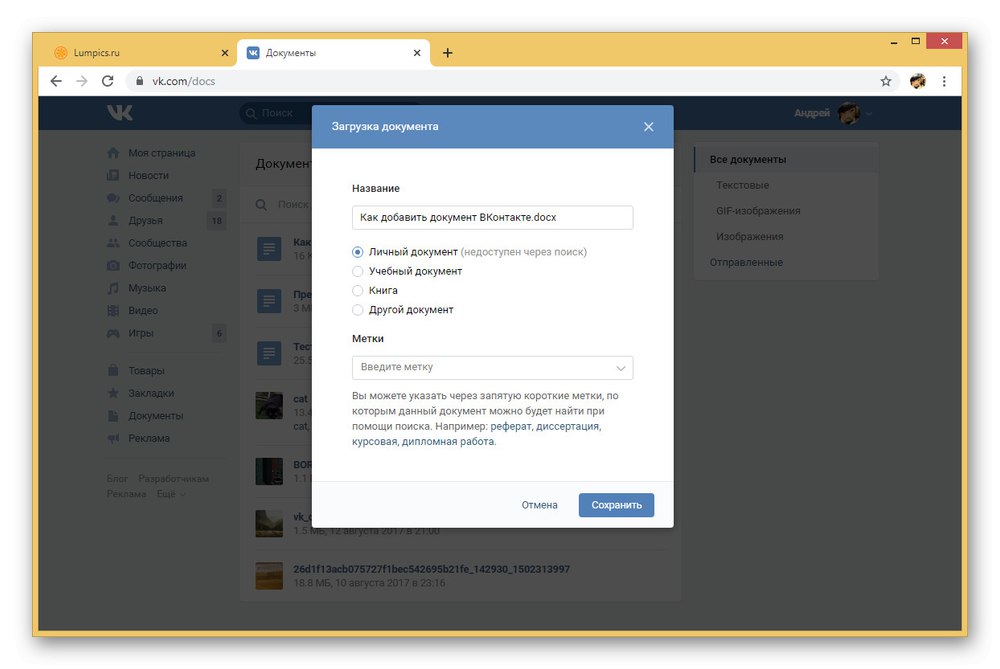Click the Chrome profile avatar icon
The height and width of the screenshot is (669, 1000).
pos(918,81)
